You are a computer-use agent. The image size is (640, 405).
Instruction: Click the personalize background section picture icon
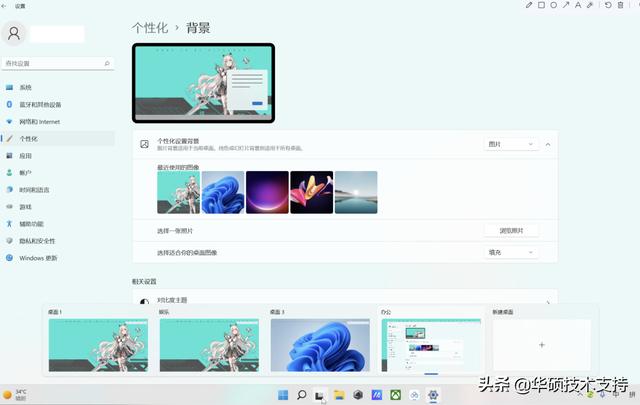coord(144,144)
